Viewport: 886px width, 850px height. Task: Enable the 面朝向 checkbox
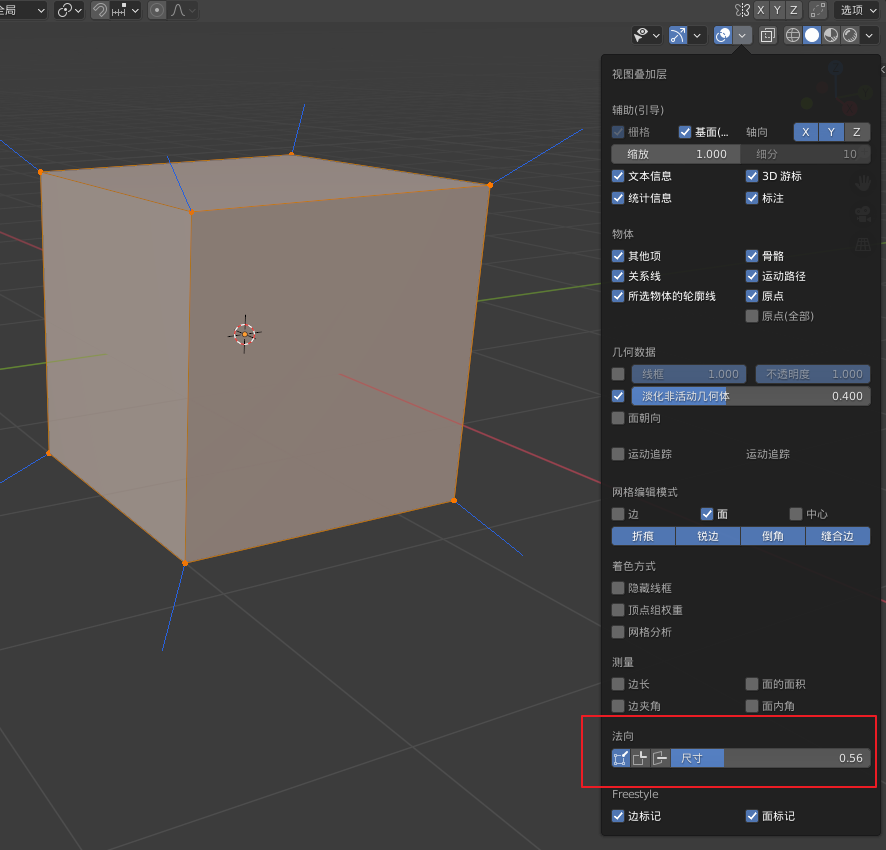[x=618, y=418]
